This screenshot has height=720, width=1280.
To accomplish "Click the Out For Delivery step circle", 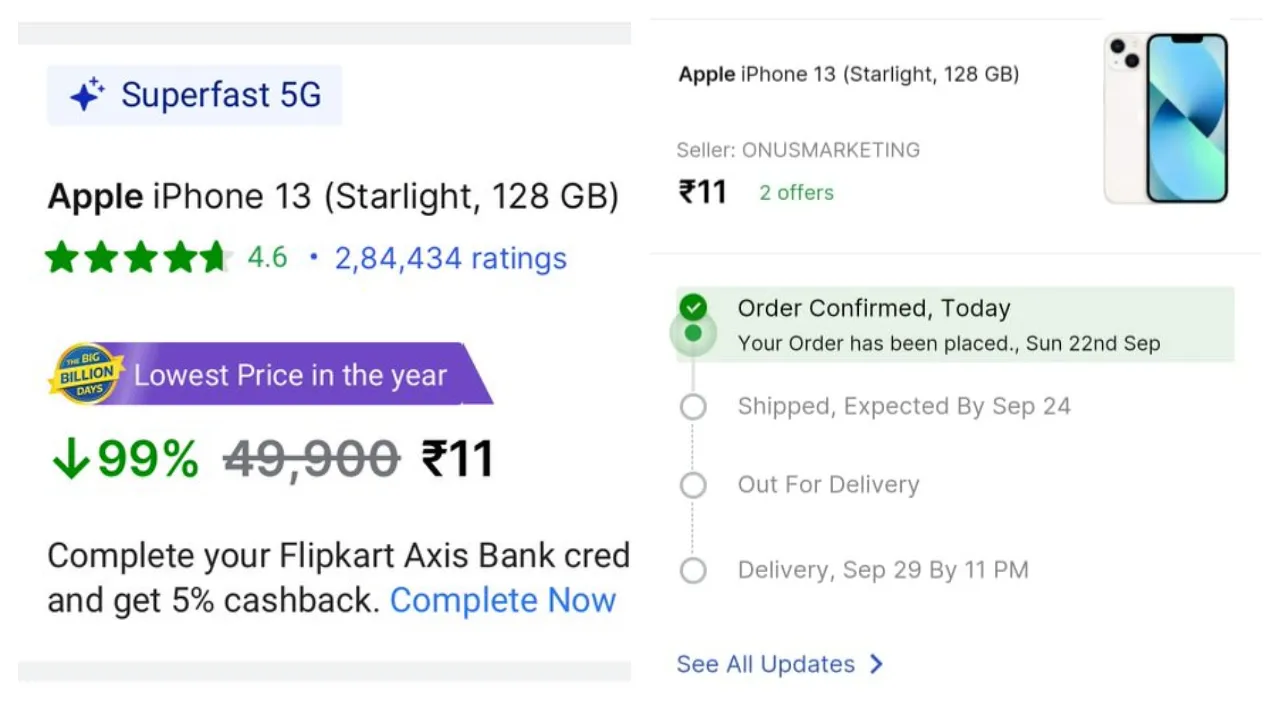I will coord(693,485).
